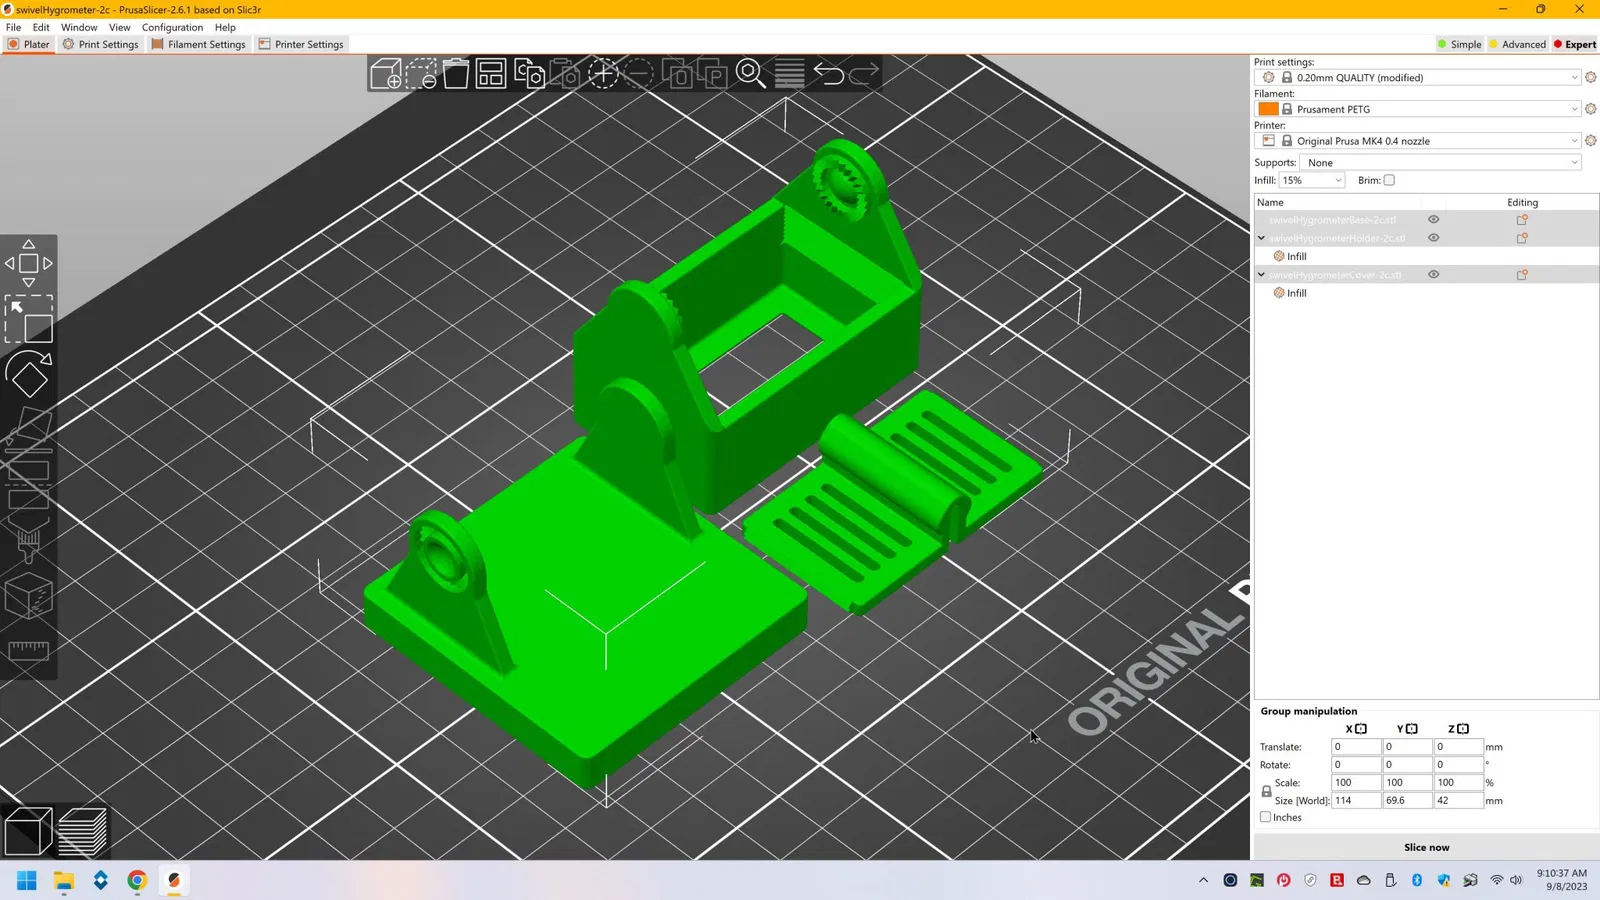Click the Add model toolbar icon
The image size is (1600, 900).
386,74
